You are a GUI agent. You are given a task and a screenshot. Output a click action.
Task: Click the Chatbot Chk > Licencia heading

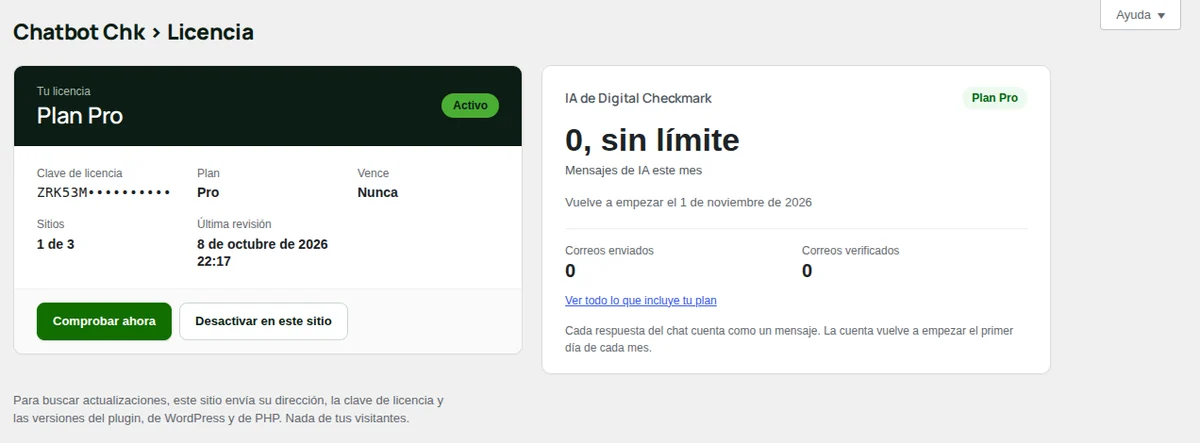133,32
